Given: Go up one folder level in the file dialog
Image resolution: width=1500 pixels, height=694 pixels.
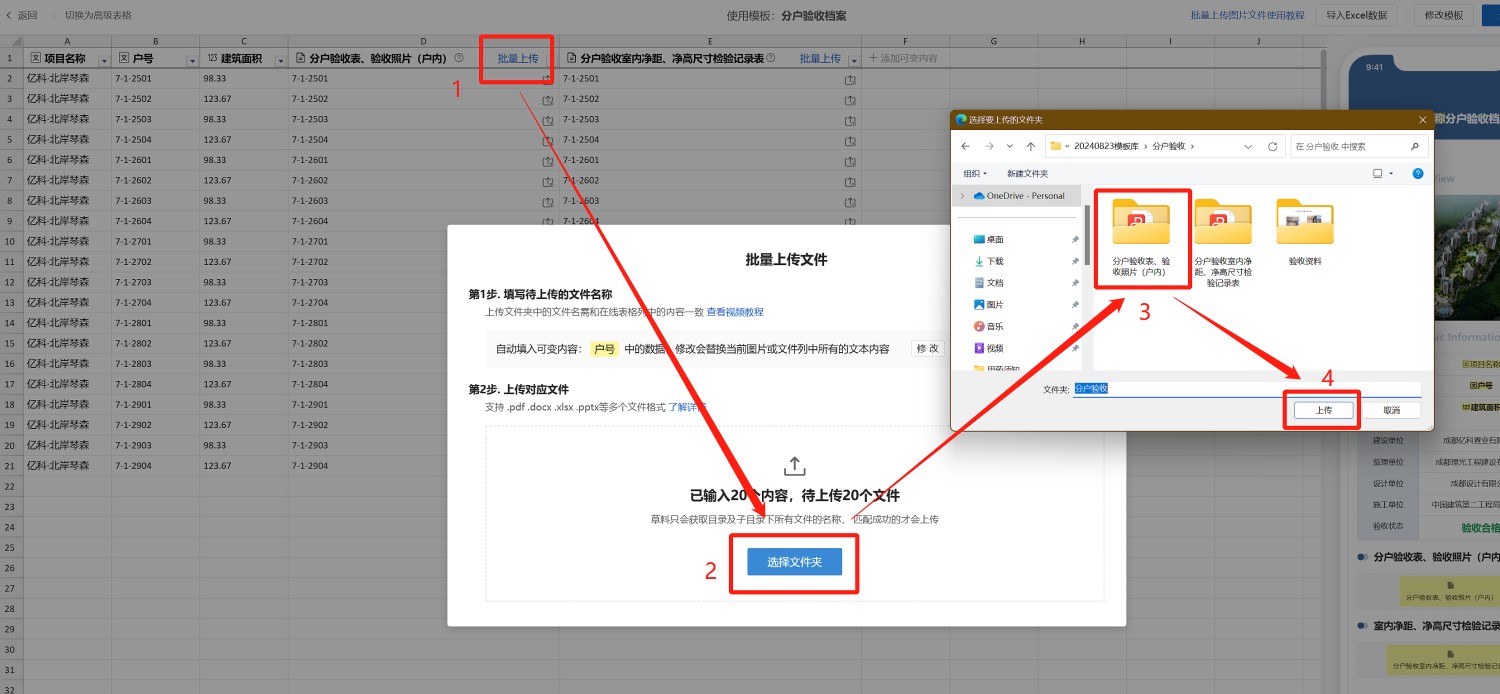Looking at the screenshot, I should coord(1030,146).
